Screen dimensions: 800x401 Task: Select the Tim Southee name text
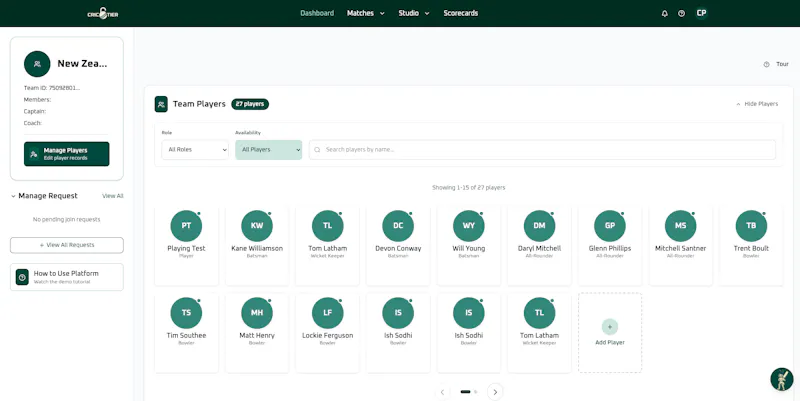[186, 336]
